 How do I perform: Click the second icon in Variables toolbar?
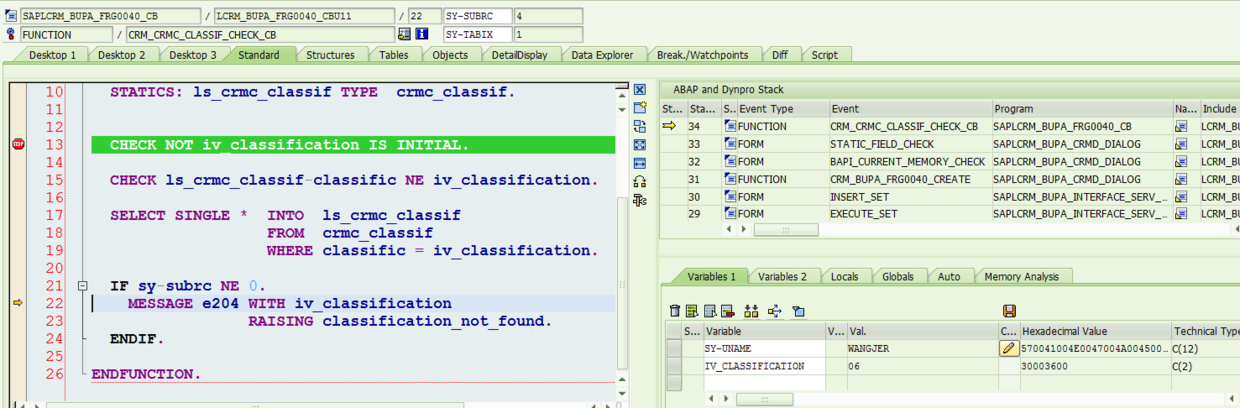(x=691, y=311)
